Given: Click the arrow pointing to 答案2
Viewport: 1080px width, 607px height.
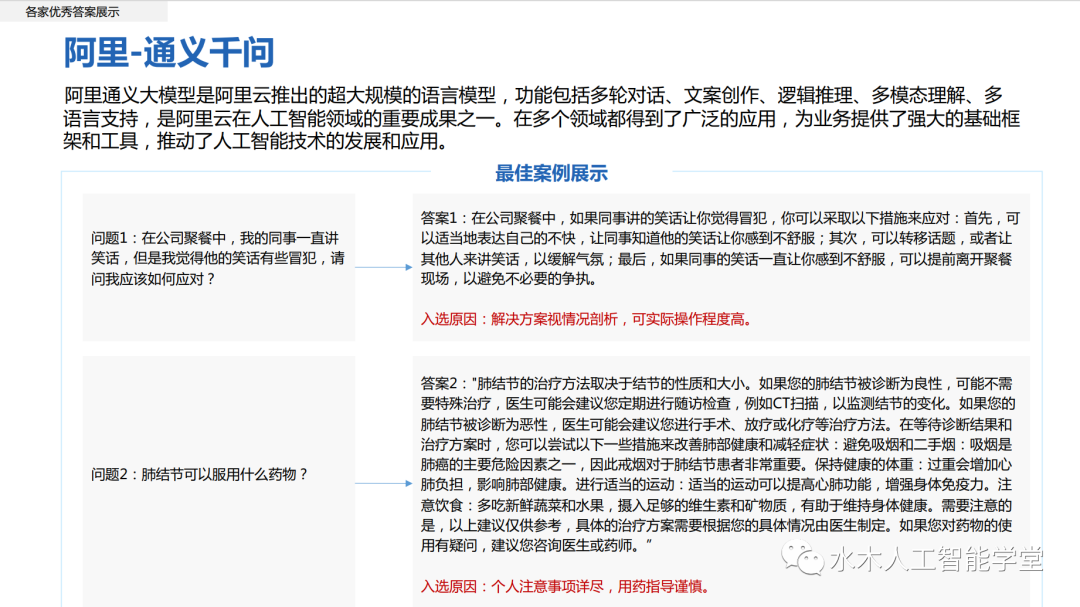Looking at the screenshot, I should [383, 483].
